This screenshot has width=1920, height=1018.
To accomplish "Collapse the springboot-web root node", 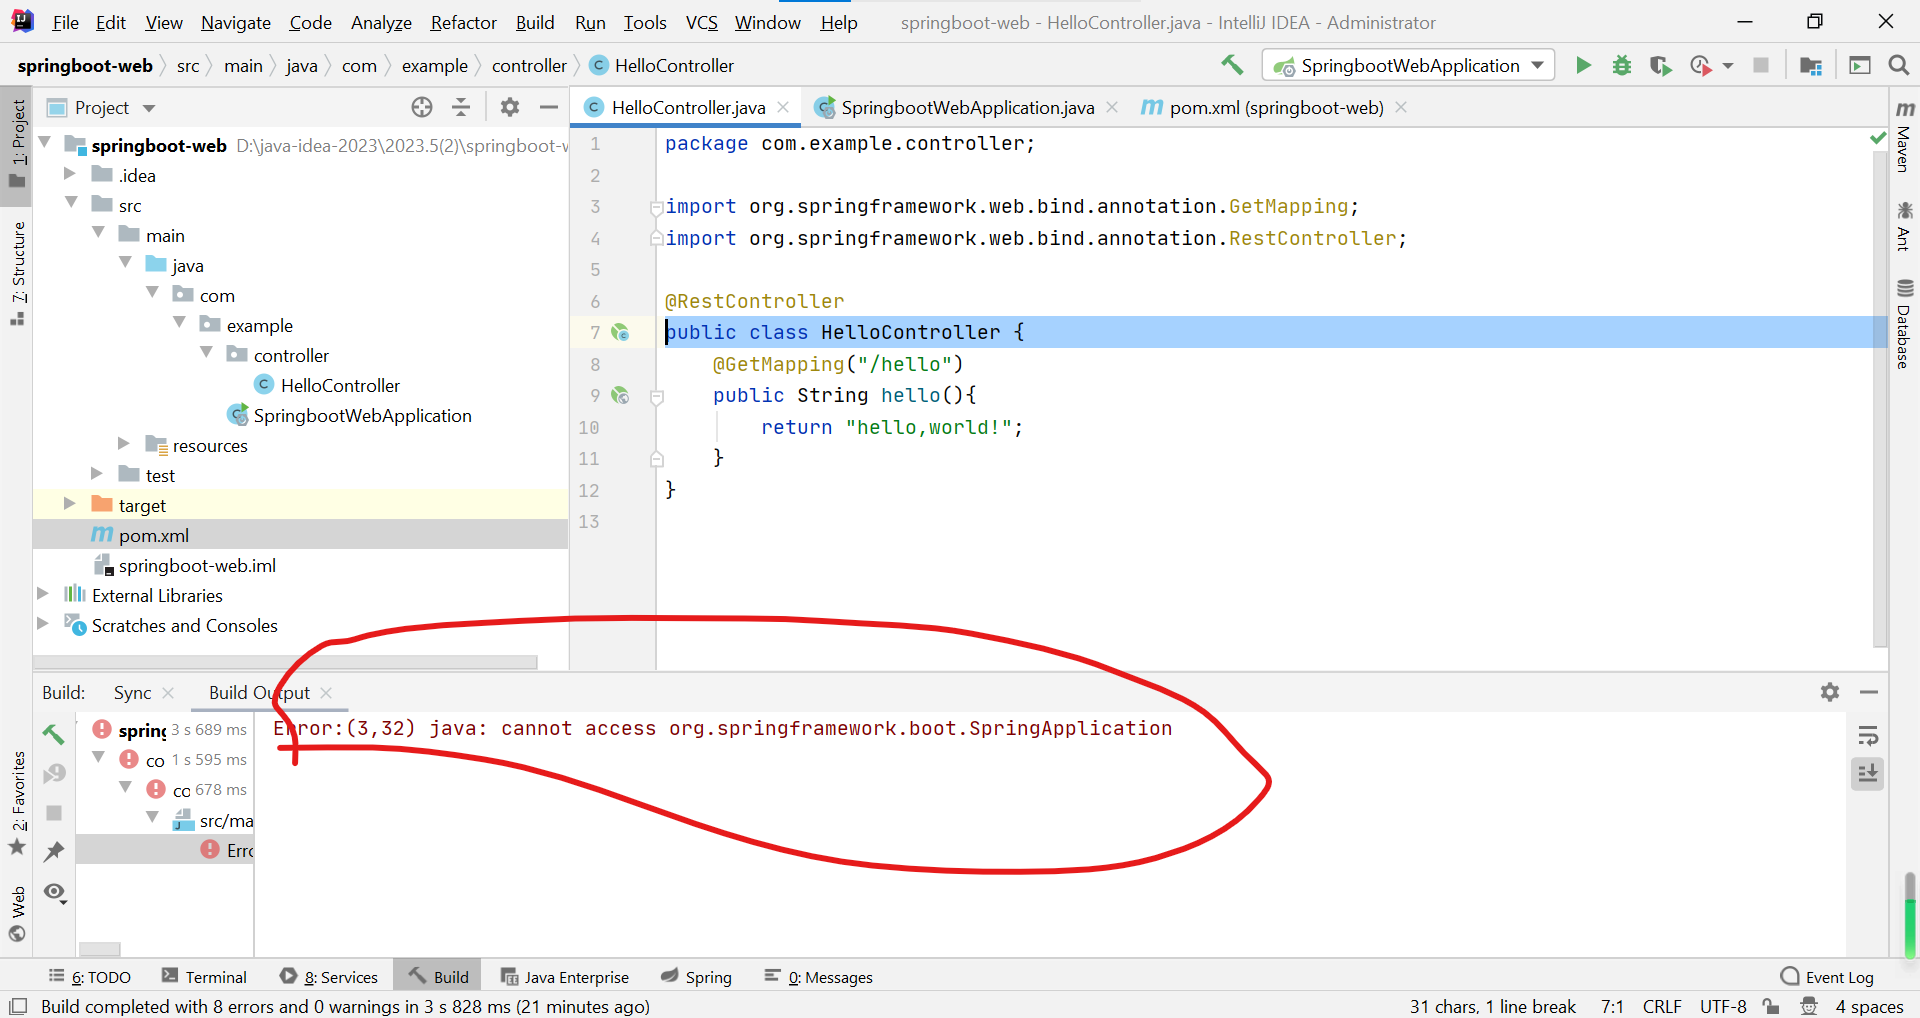I will (44, 144).
